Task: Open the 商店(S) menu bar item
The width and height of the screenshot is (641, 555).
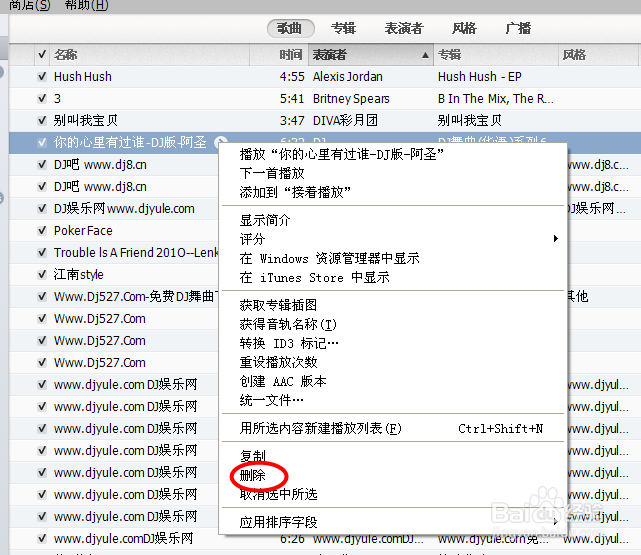Action: [29, 5]
